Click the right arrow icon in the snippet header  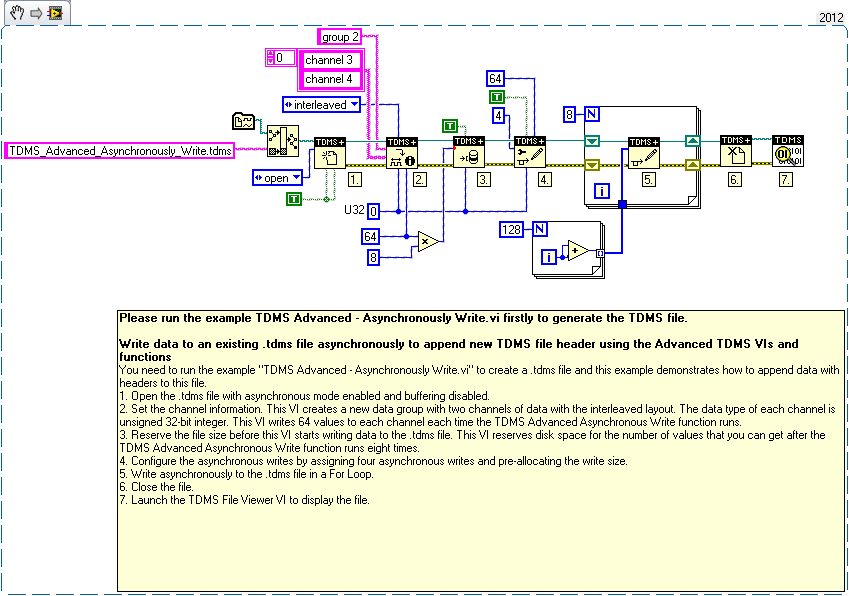pyautogui.click(x=36, y=13)
